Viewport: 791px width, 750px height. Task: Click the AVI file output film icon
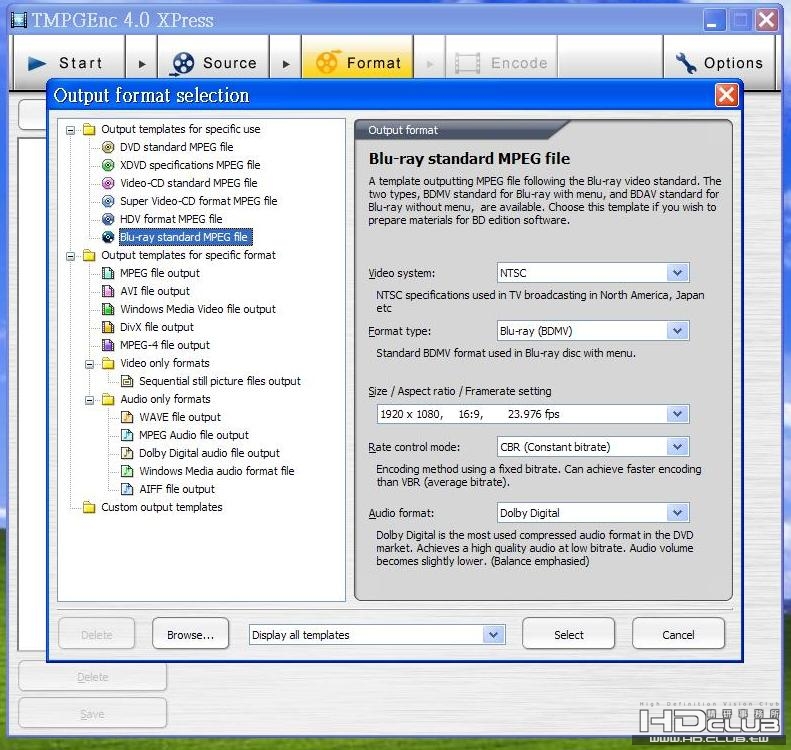click(108, 291)
